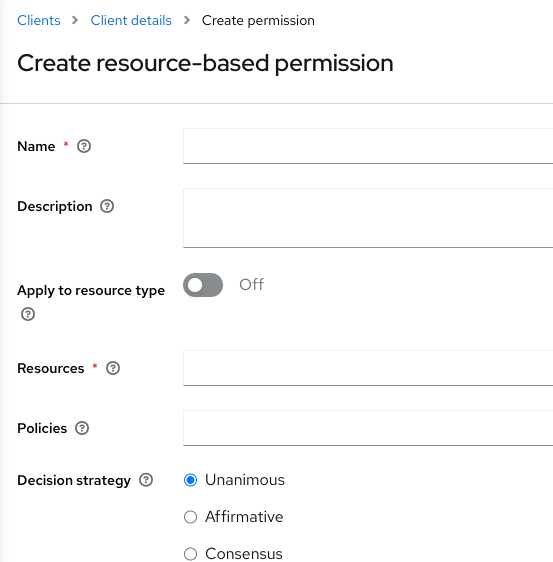Select the Unanimous decision strategy
Viewport: 553px width, 562px height.
coord(190,480)
